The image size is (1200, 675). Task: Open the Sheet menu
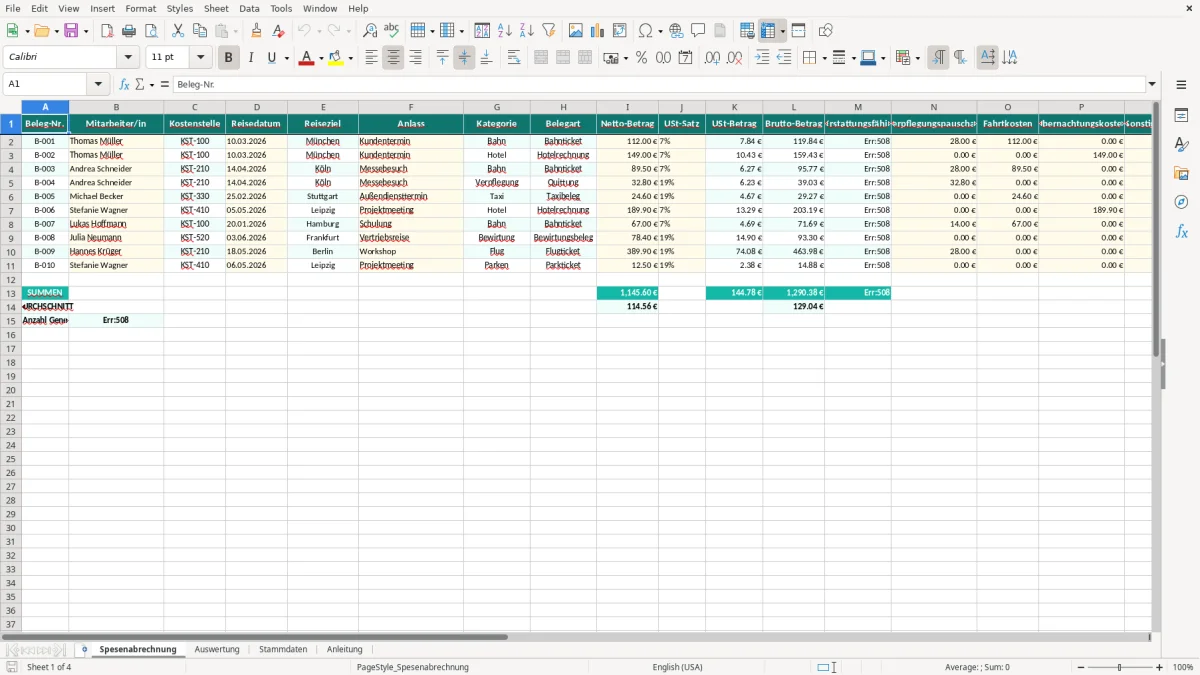tap(216, 8)
